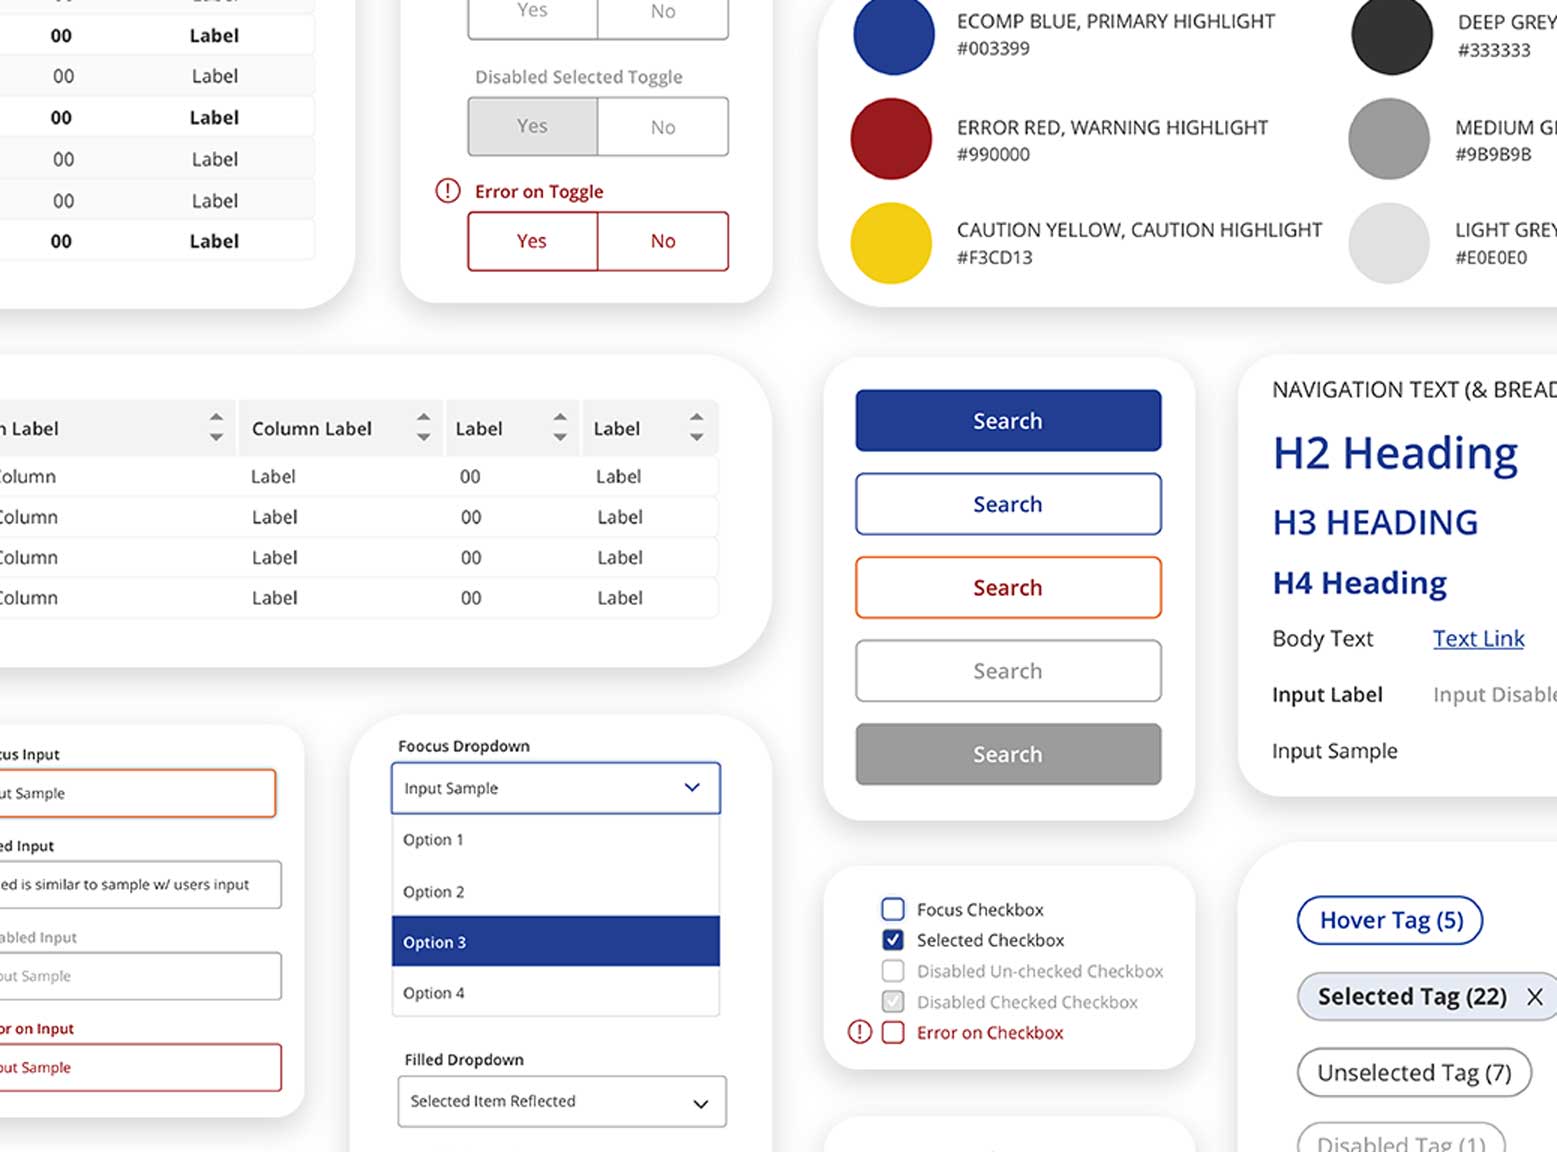
Task: Click sort arrows in the third Label column
Action: point(560,428)
